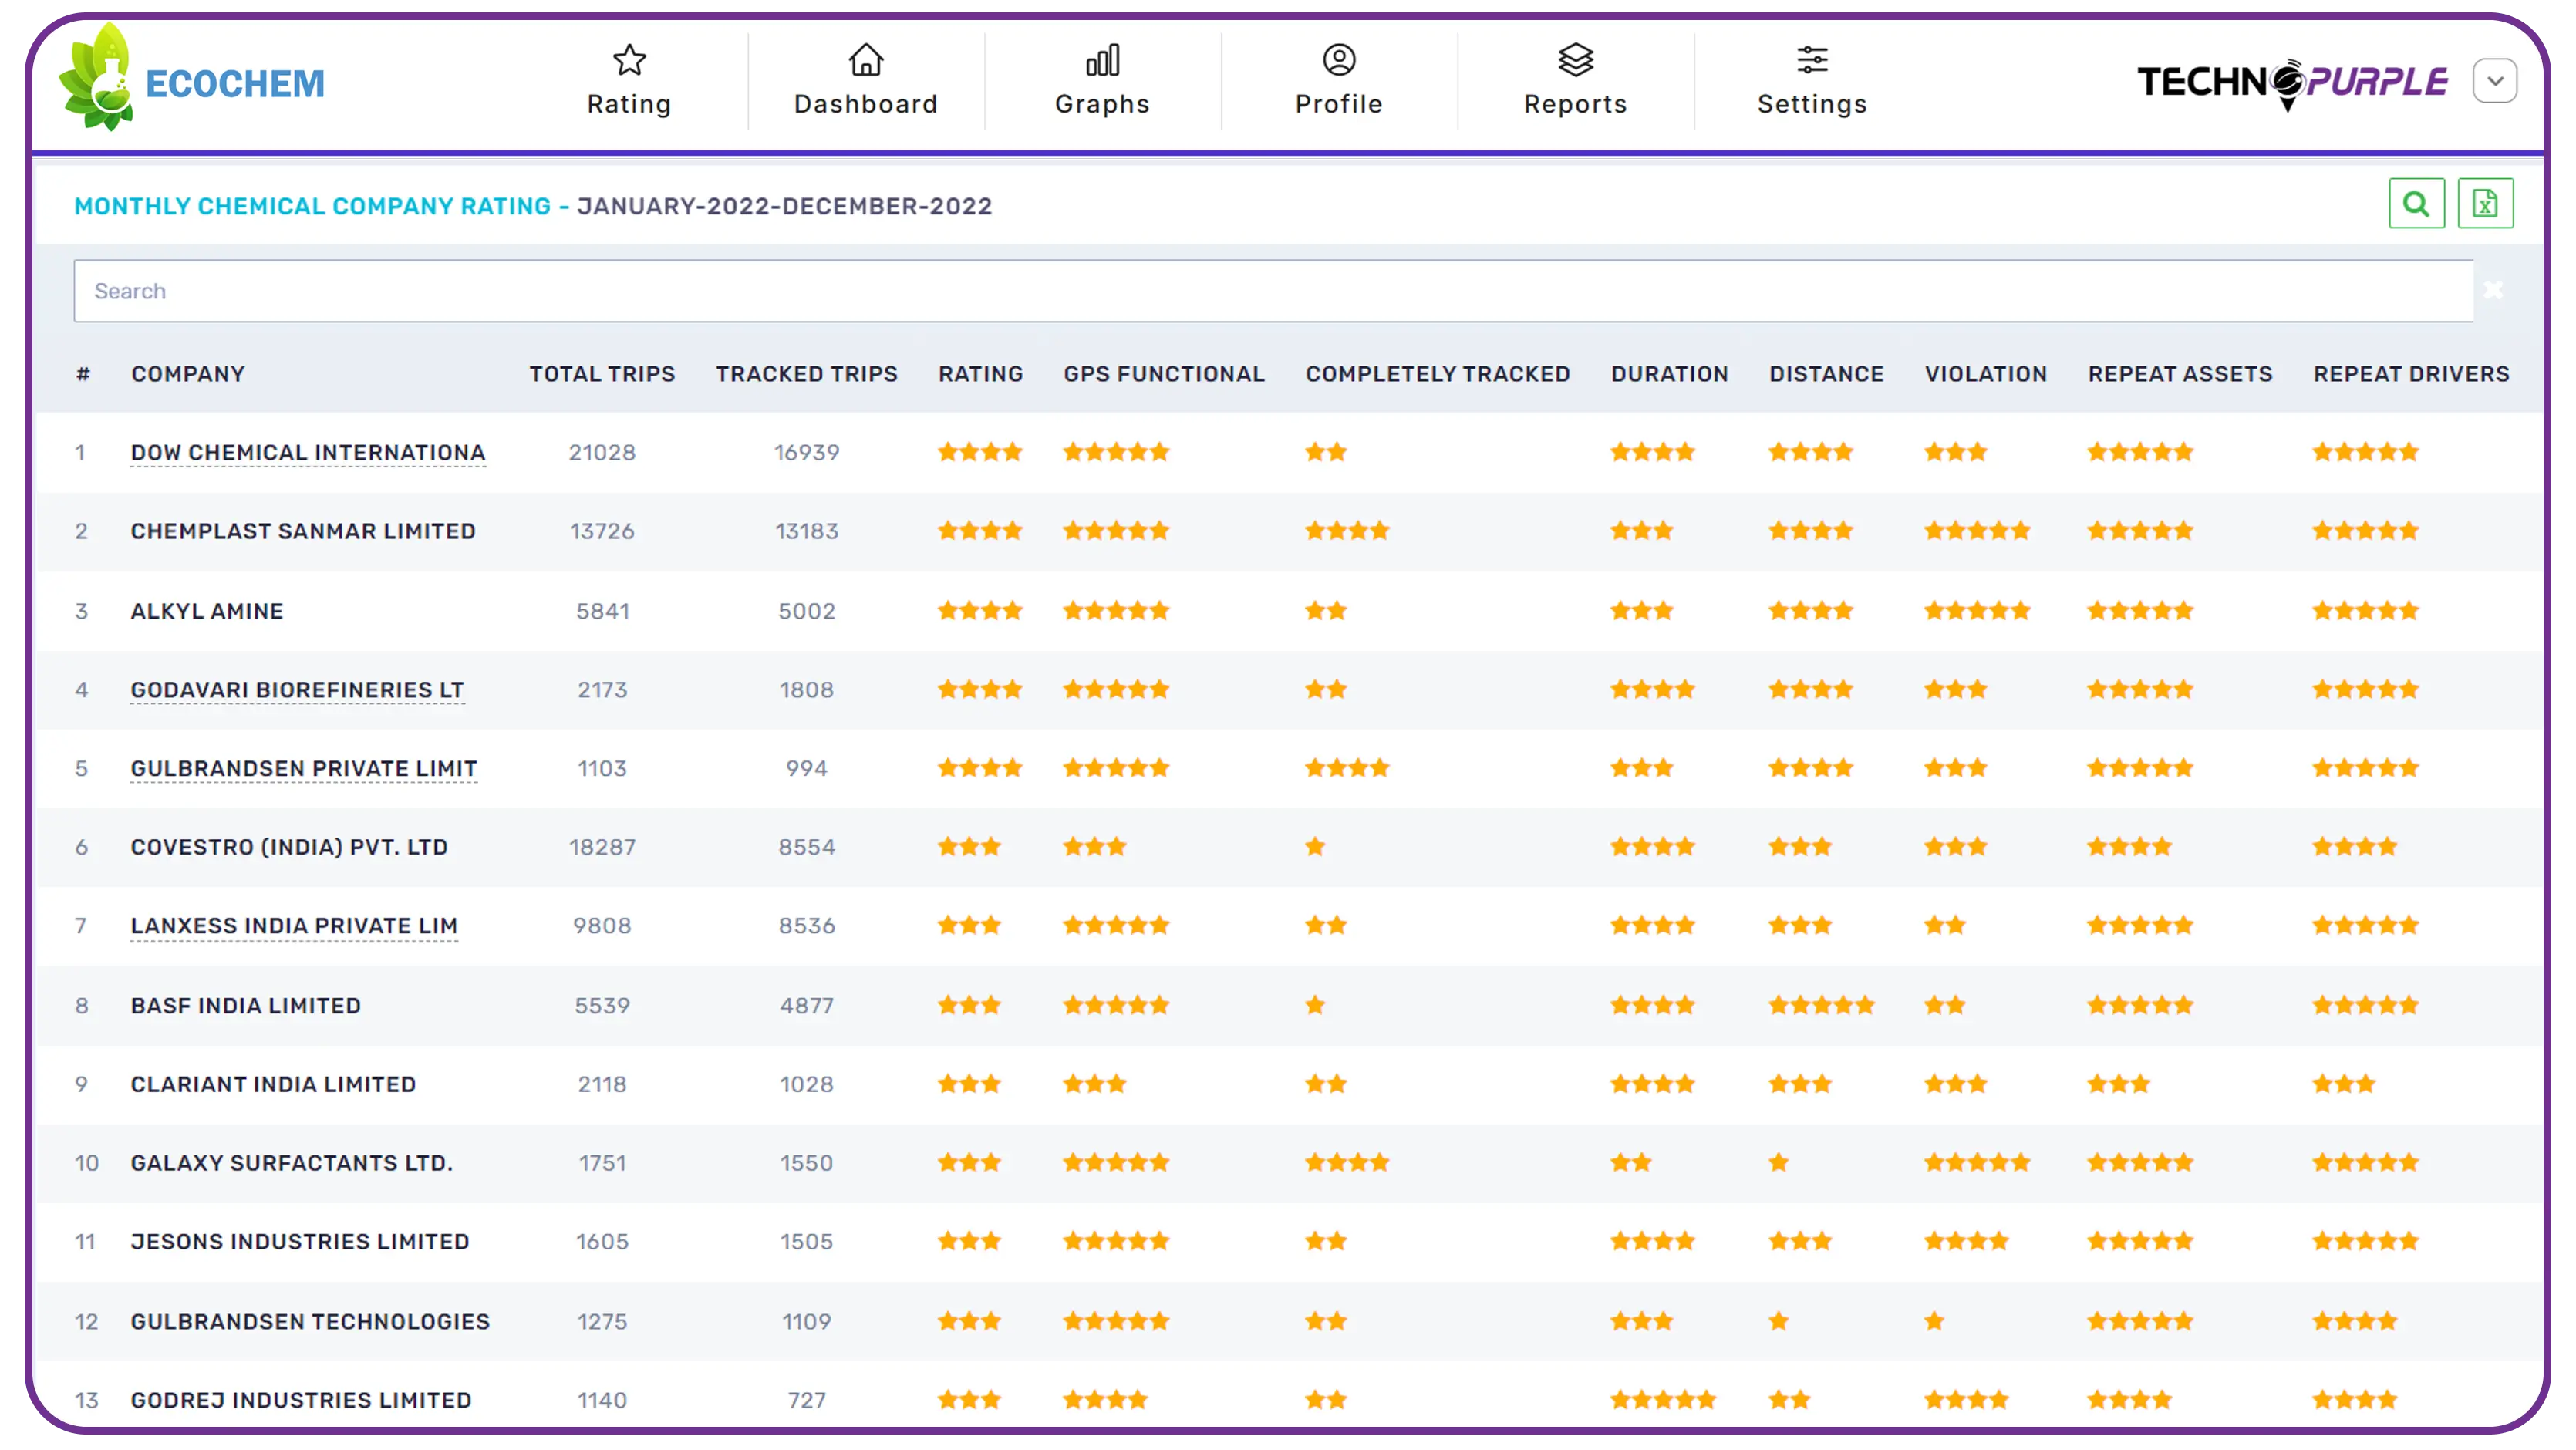Open DOW CHEMICAL INTERNATIONA company link
The height and width of the screenshot is (1450, 2576).
(x=307, y=452)
